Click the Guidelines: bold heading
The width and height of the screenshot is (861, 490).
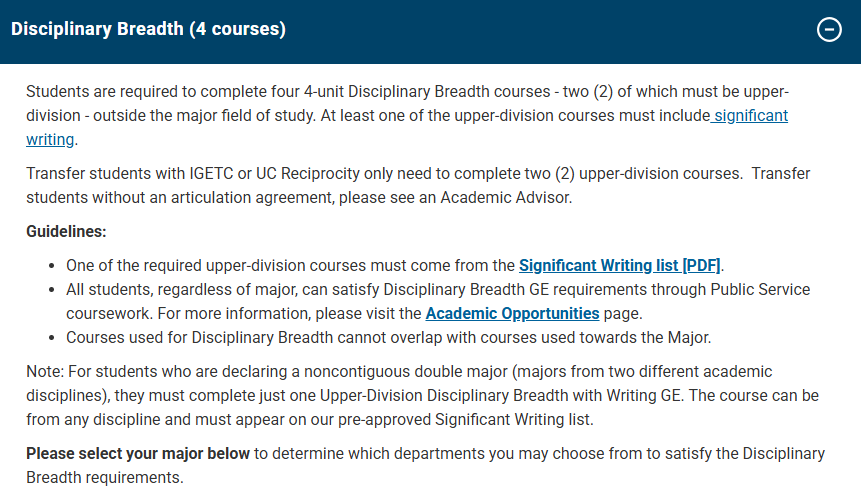pos(66,232)
